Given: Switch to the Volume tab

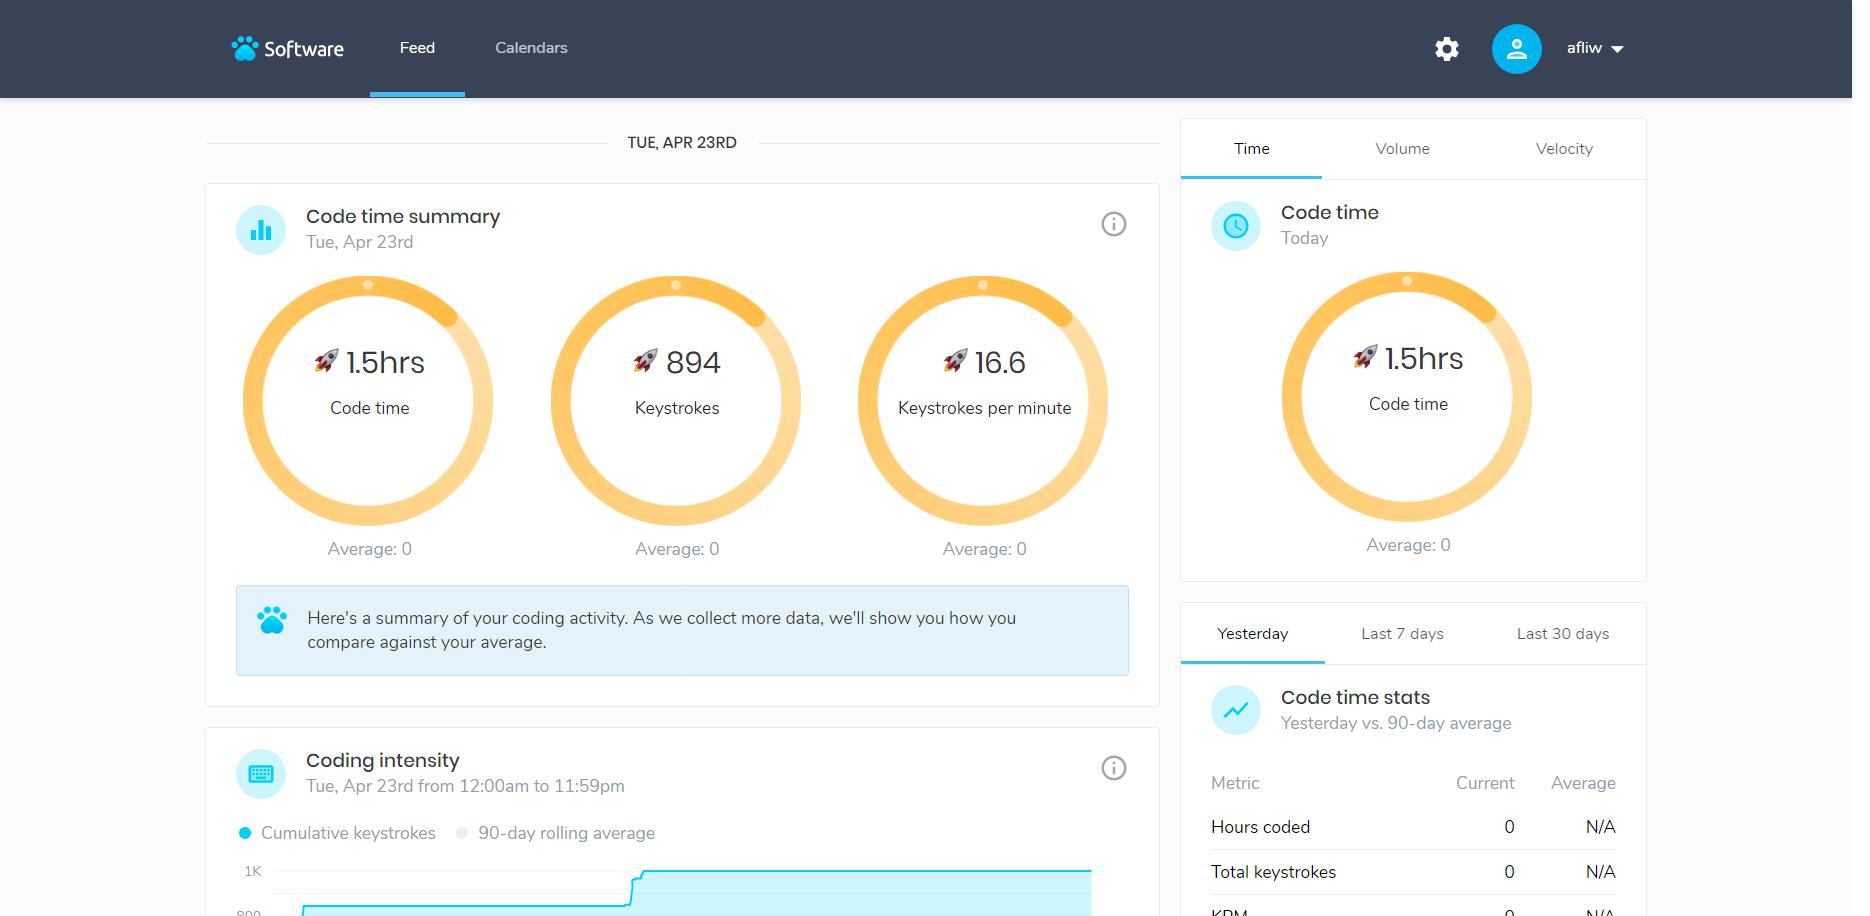Looking at the screenshot, I should click(1402, 149).
